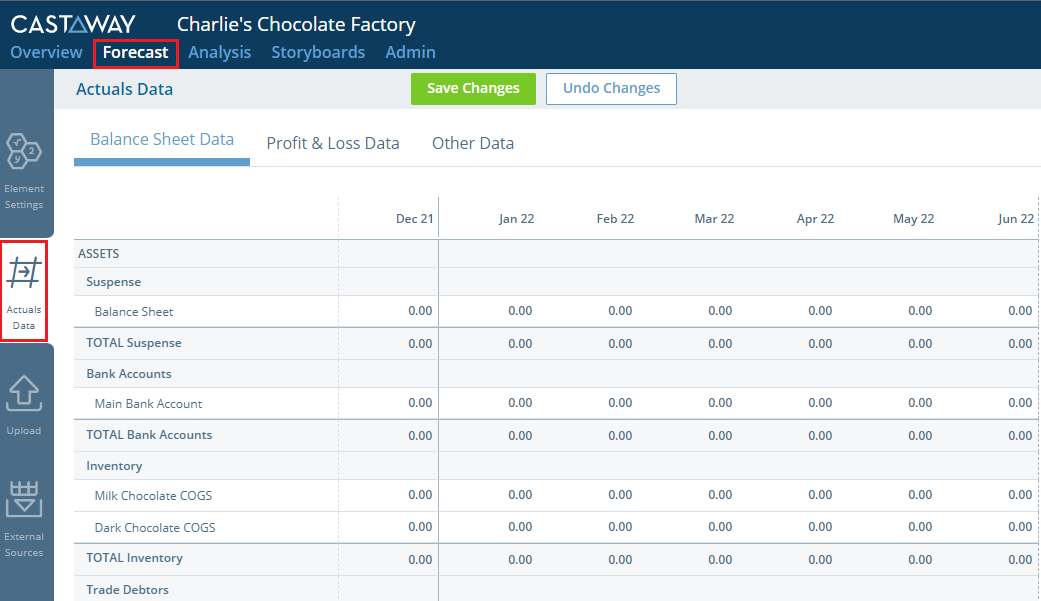
Task: Select the Jan 22 column header
Action: pyautogui.click(x=516, y=218)
